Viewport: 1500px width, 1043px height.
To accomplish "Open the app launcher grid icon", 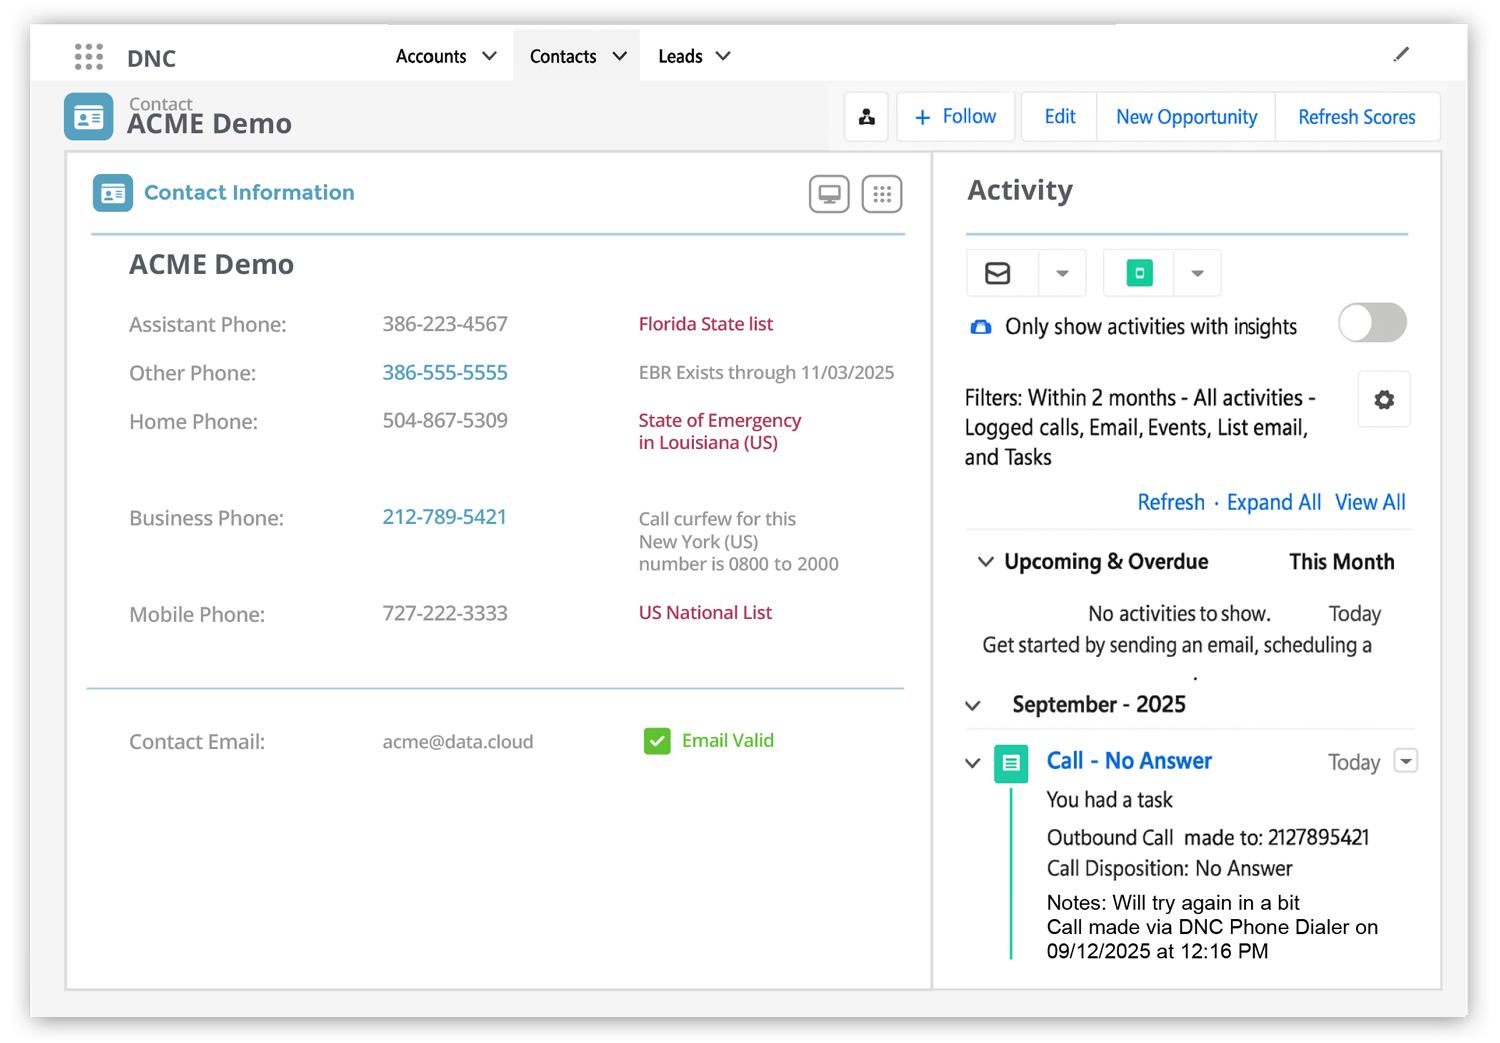I will [x=89, y=57].
